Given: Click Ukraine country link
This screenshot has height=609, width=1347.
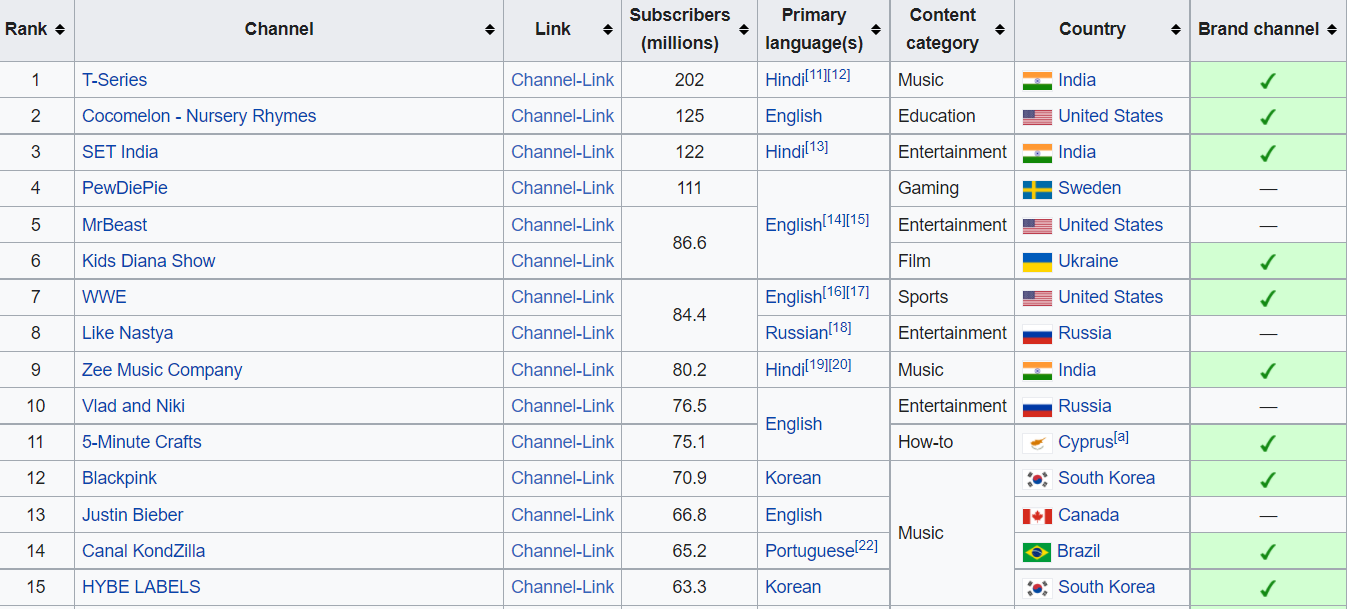Looking at the screenshot, I should tap(1088, 261).
